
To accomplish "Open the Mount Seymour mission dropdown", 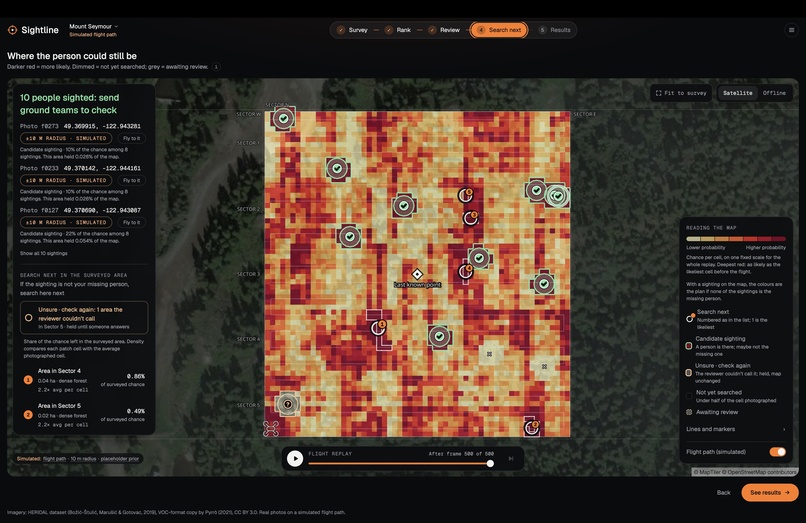I will (94, 26).
